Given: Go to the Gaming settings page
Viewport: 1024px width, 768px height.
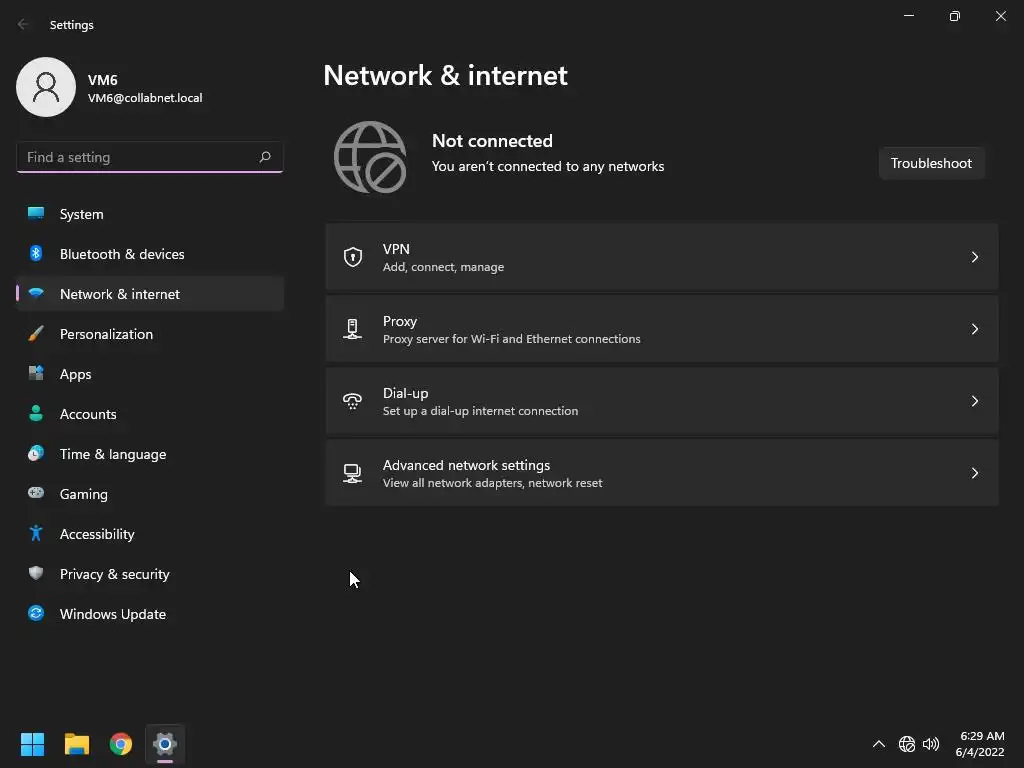Looking at the screenshot, I should pos(83,494).
